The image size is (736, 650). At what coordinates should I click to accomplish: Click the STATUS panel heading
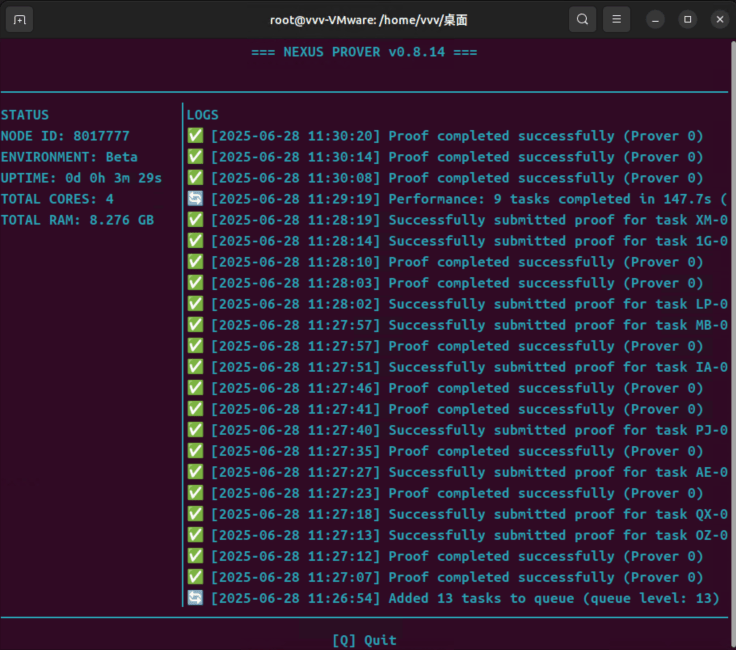[x=24, y=115]
